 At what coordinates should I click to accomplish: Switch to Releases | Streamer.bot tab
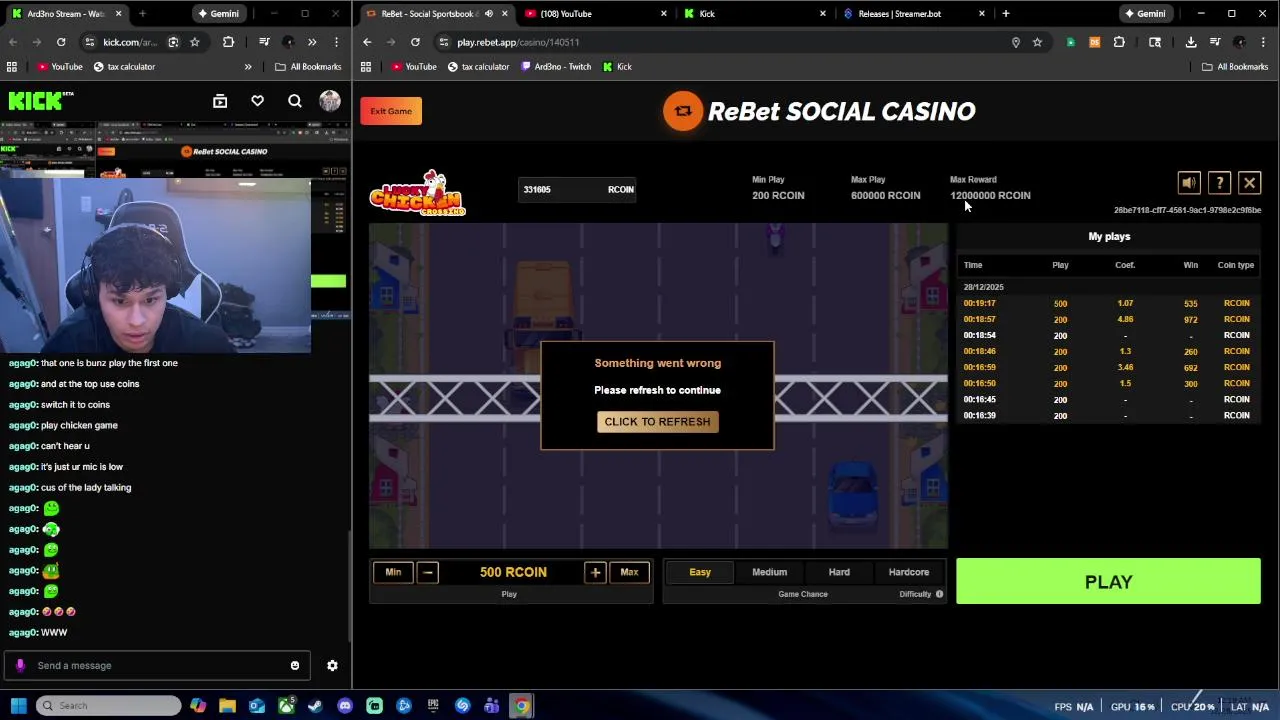coord(914,14)
